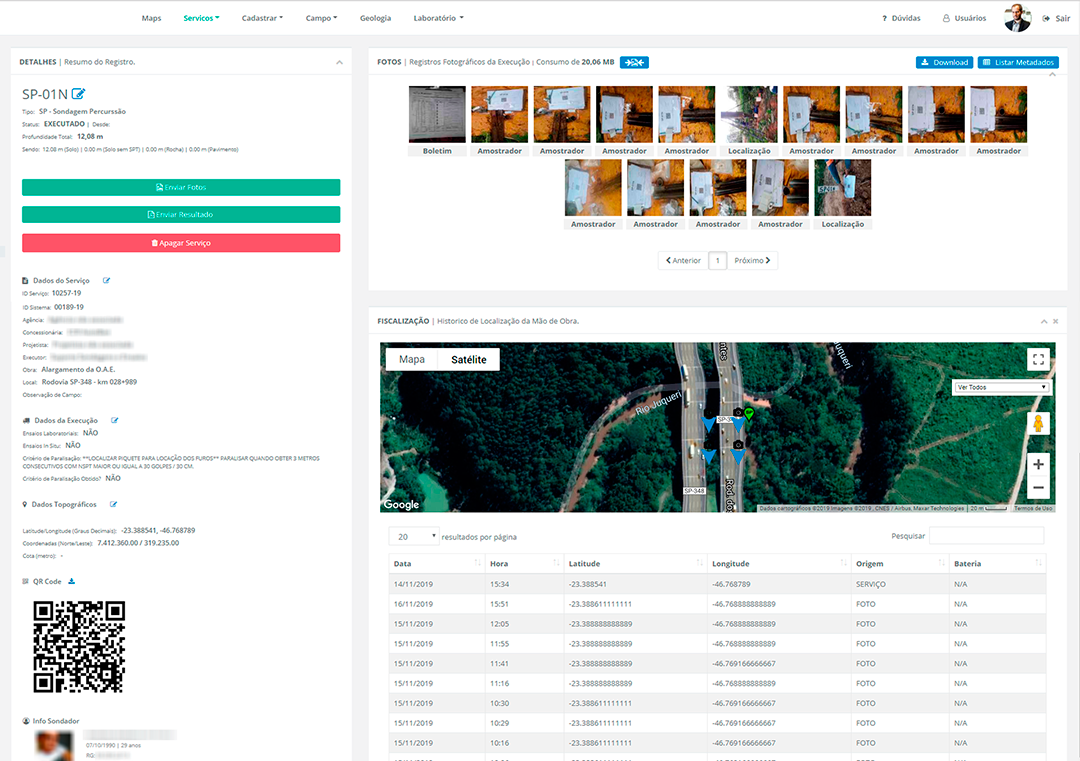
Task: Edit Dados do Serviço section
Action: point(107,280)
